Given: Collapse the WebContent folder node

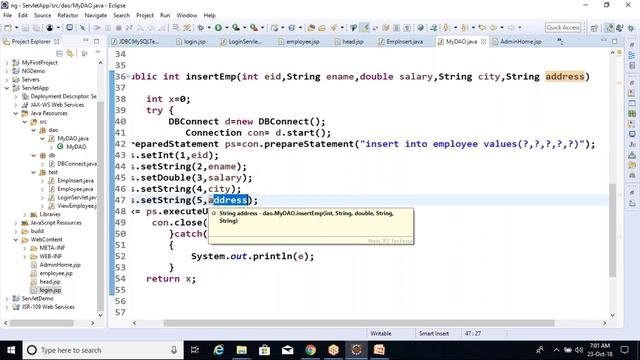Looking at the screenshot, I should [x=16, y=240].
